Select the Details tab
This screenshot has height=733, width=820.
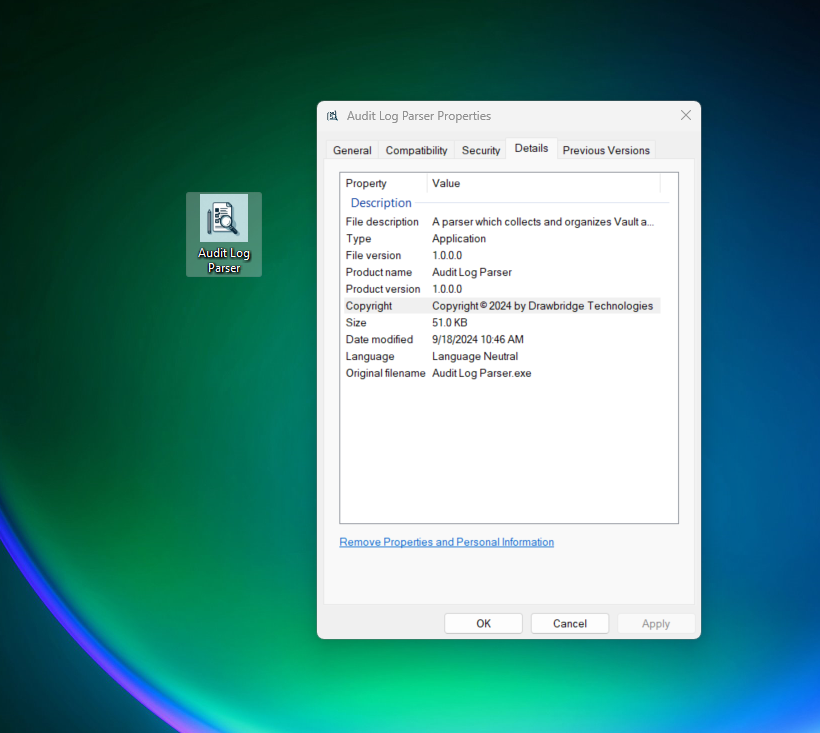(531, 148)
